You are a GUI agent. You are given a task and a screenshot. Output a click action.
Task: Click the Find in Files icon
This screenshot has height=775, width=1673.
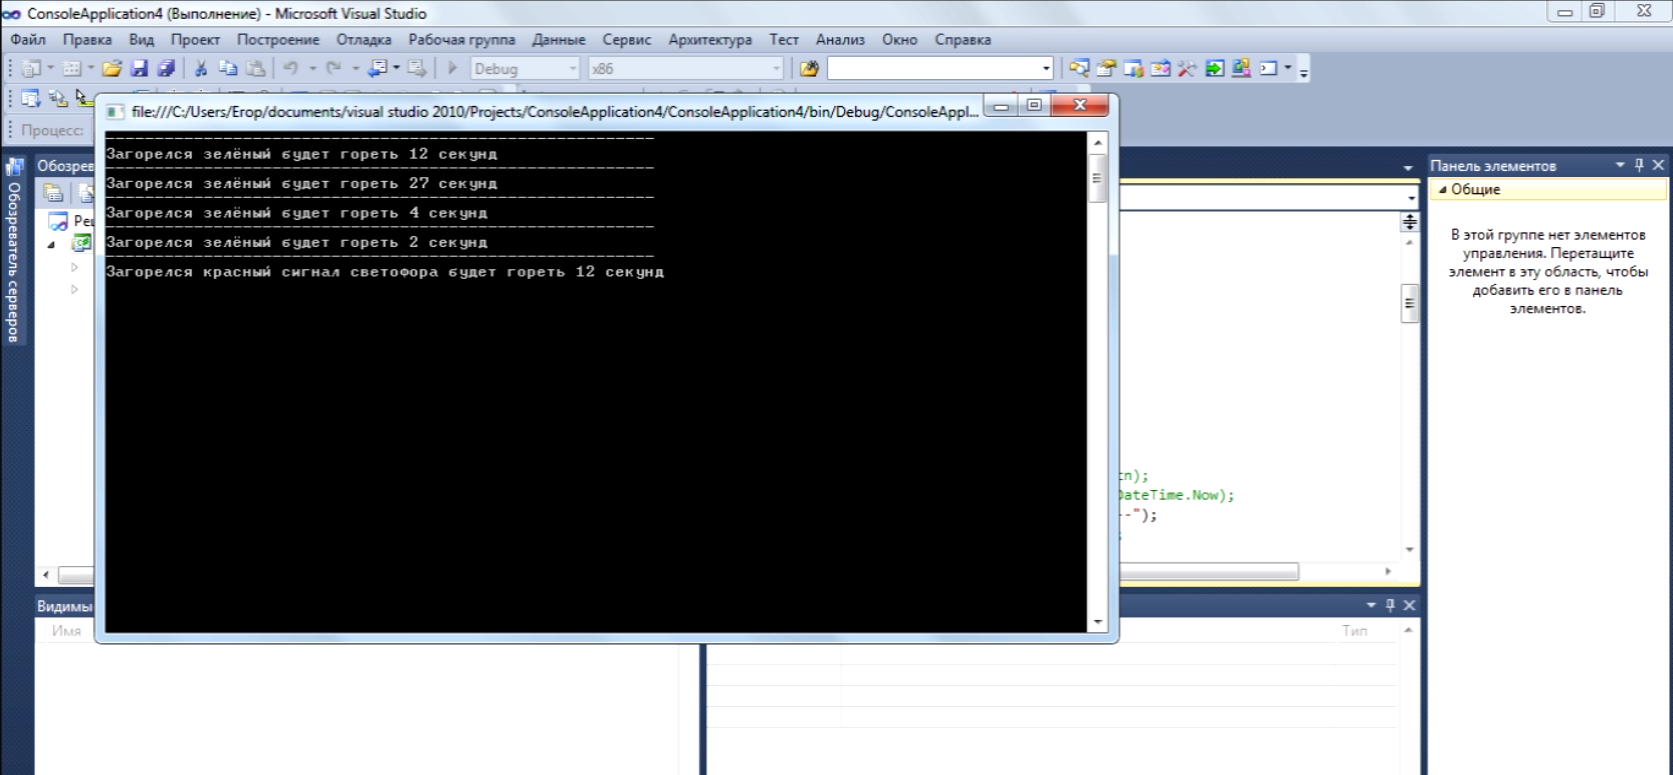(x=809, y=69)
